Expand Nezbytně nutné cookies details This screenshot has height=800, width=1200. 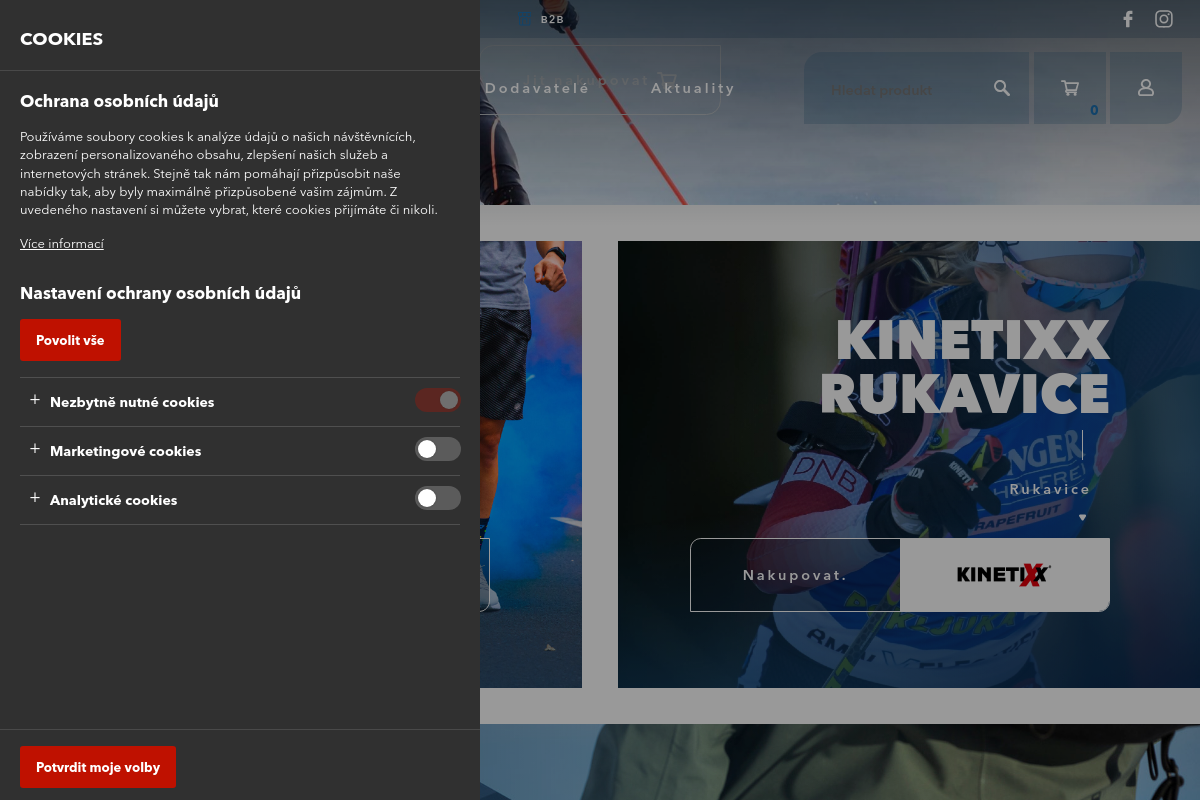[x=35, y=400]
